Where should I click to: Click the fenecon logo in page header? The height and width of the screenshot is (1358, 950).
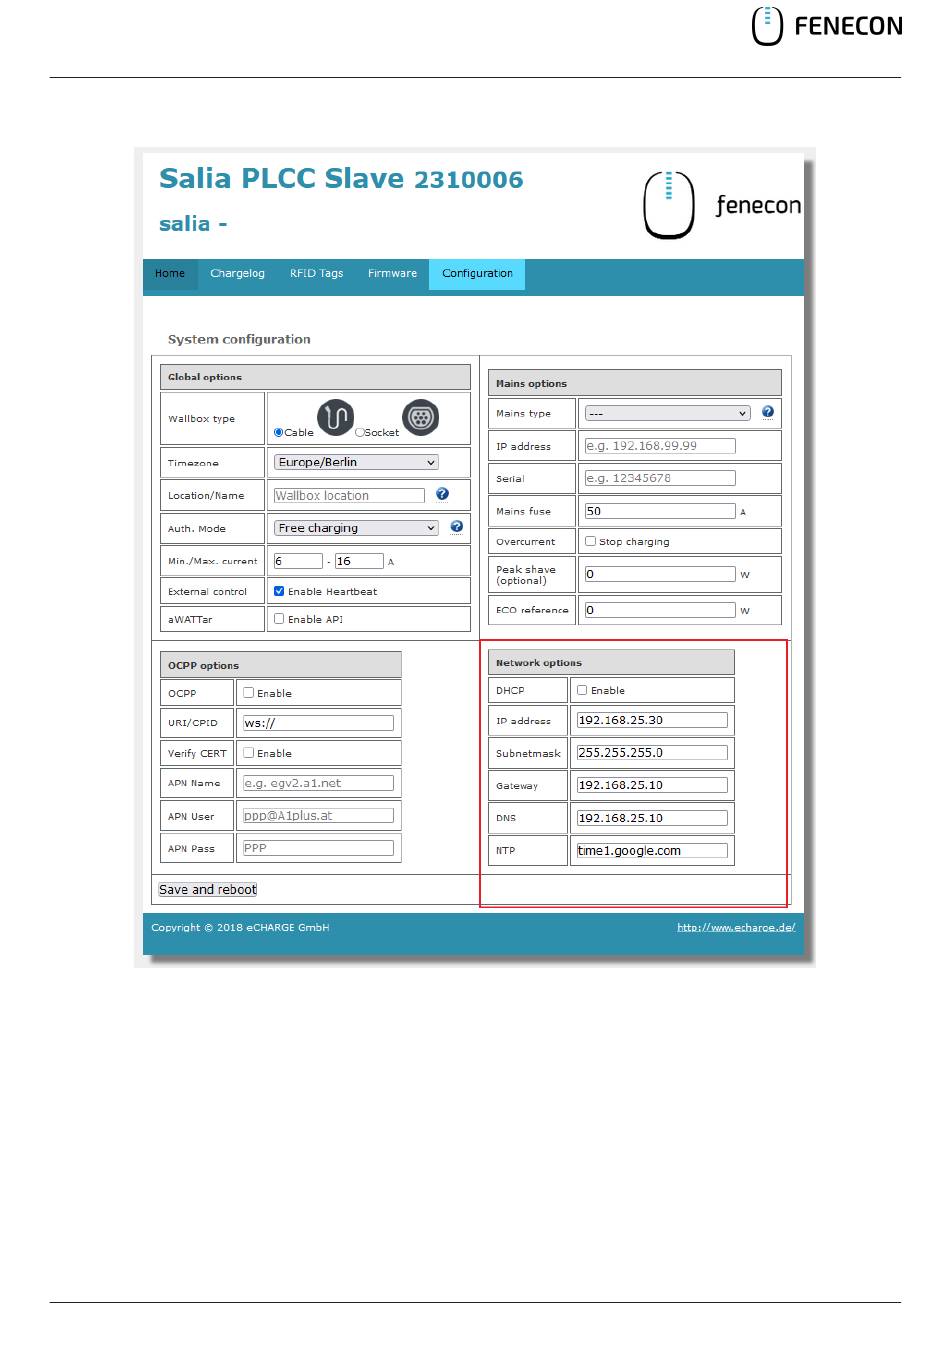tap(722, 205)
